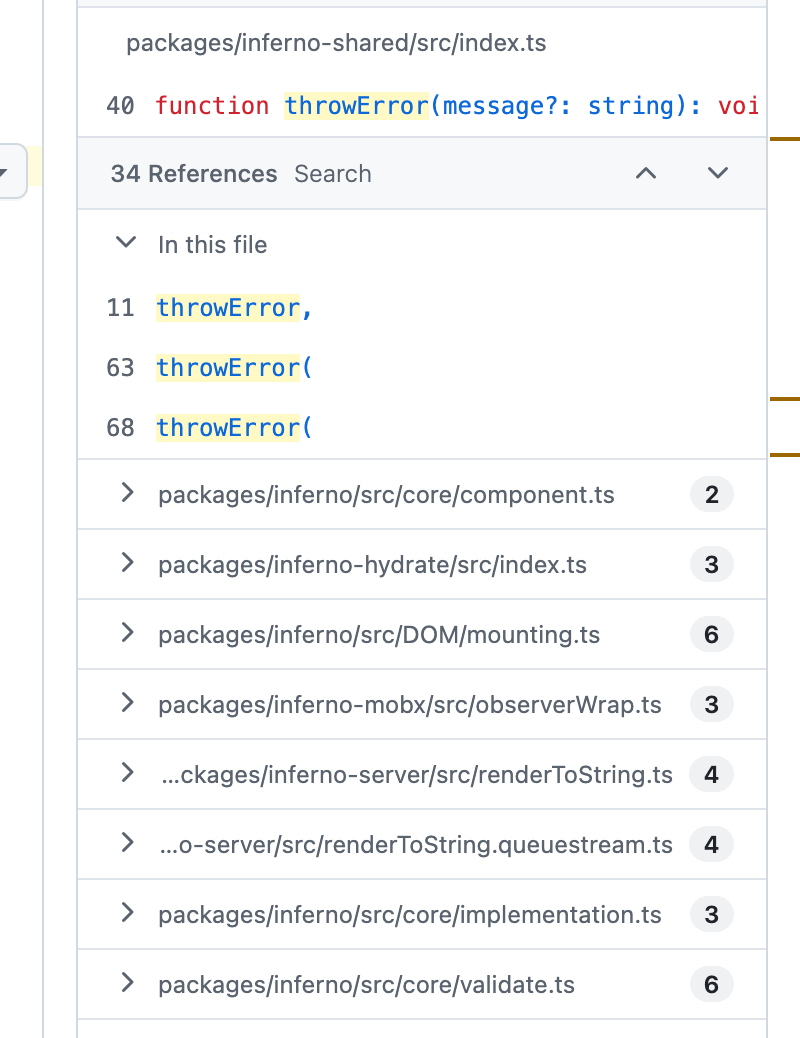Expand core/validate.ts references
Screen dimensions: 800x1038
coord(127,984)
